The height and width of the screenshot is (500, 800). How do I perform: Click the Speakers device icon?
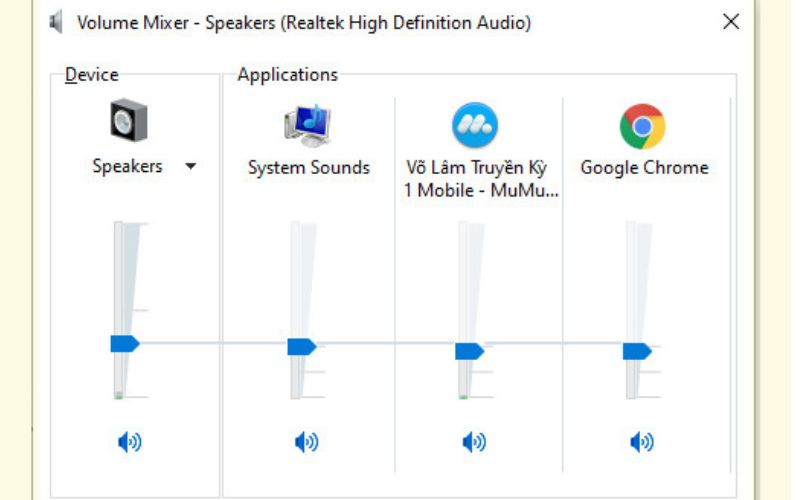(x=128, y=123)
